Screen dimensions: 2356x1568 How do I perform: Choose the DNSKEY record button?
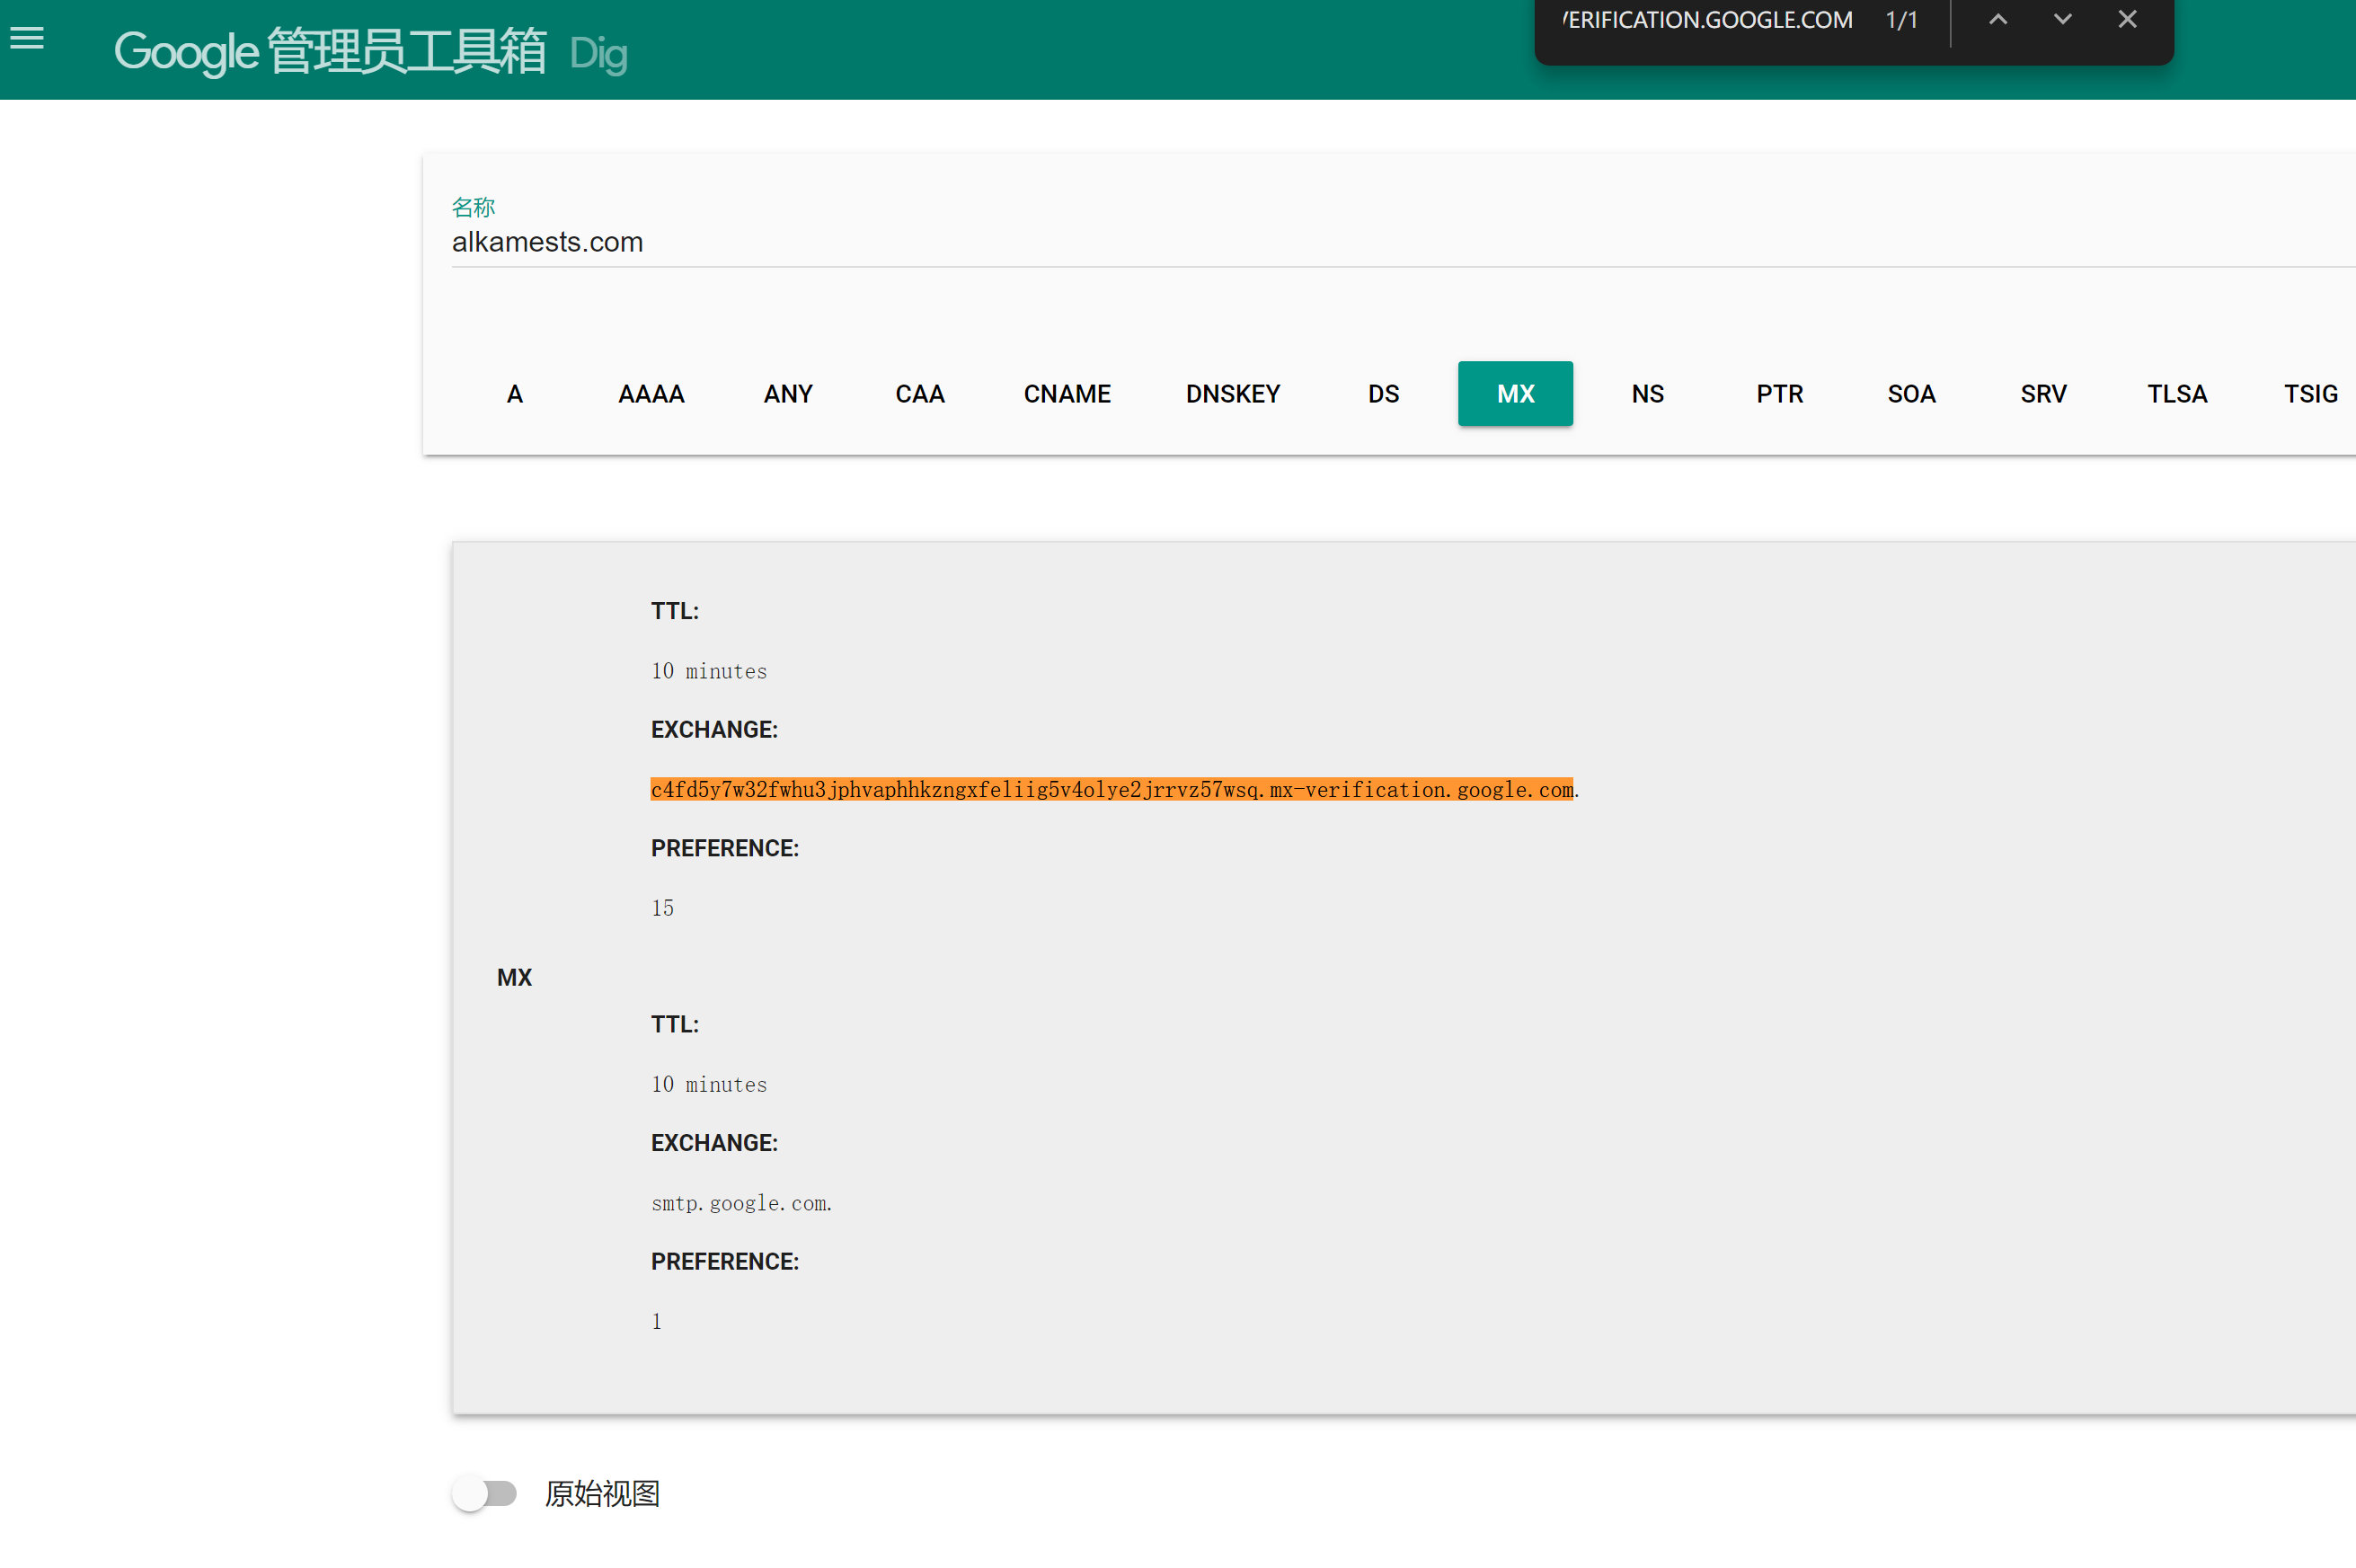click(1232, 394)
